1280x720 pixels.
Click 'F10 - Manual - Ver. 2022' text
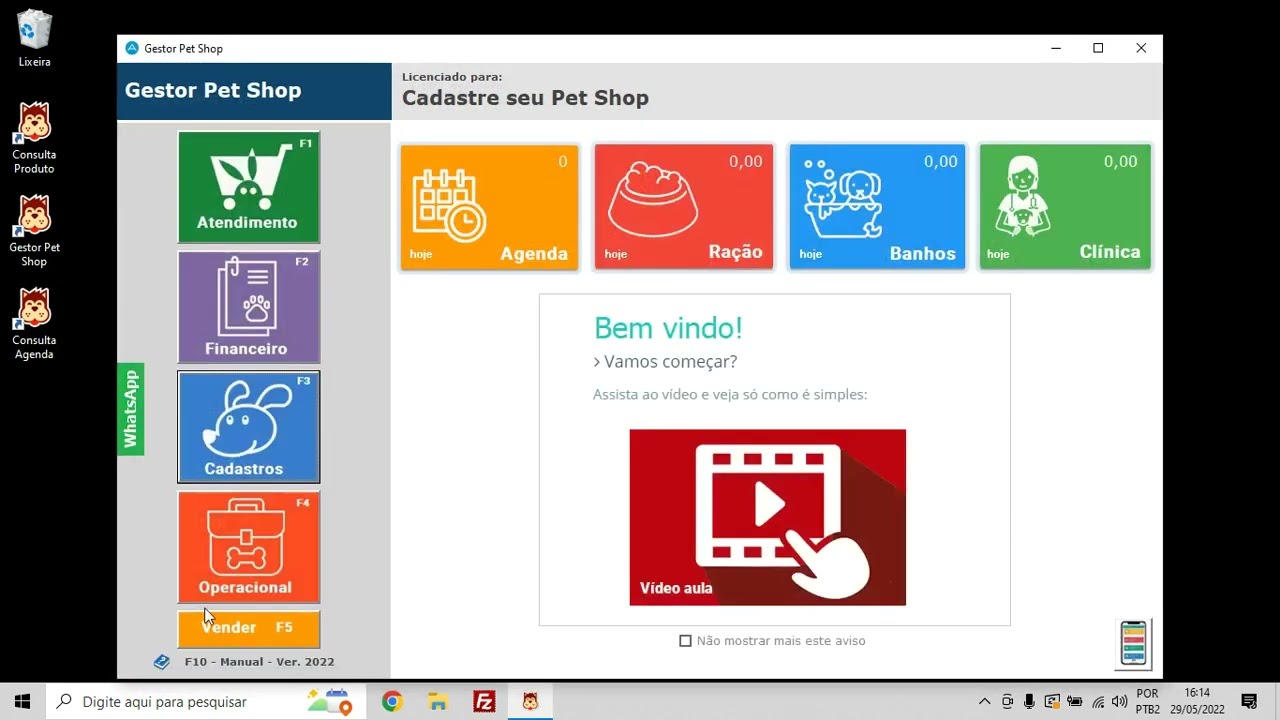[x=260, y=662]
